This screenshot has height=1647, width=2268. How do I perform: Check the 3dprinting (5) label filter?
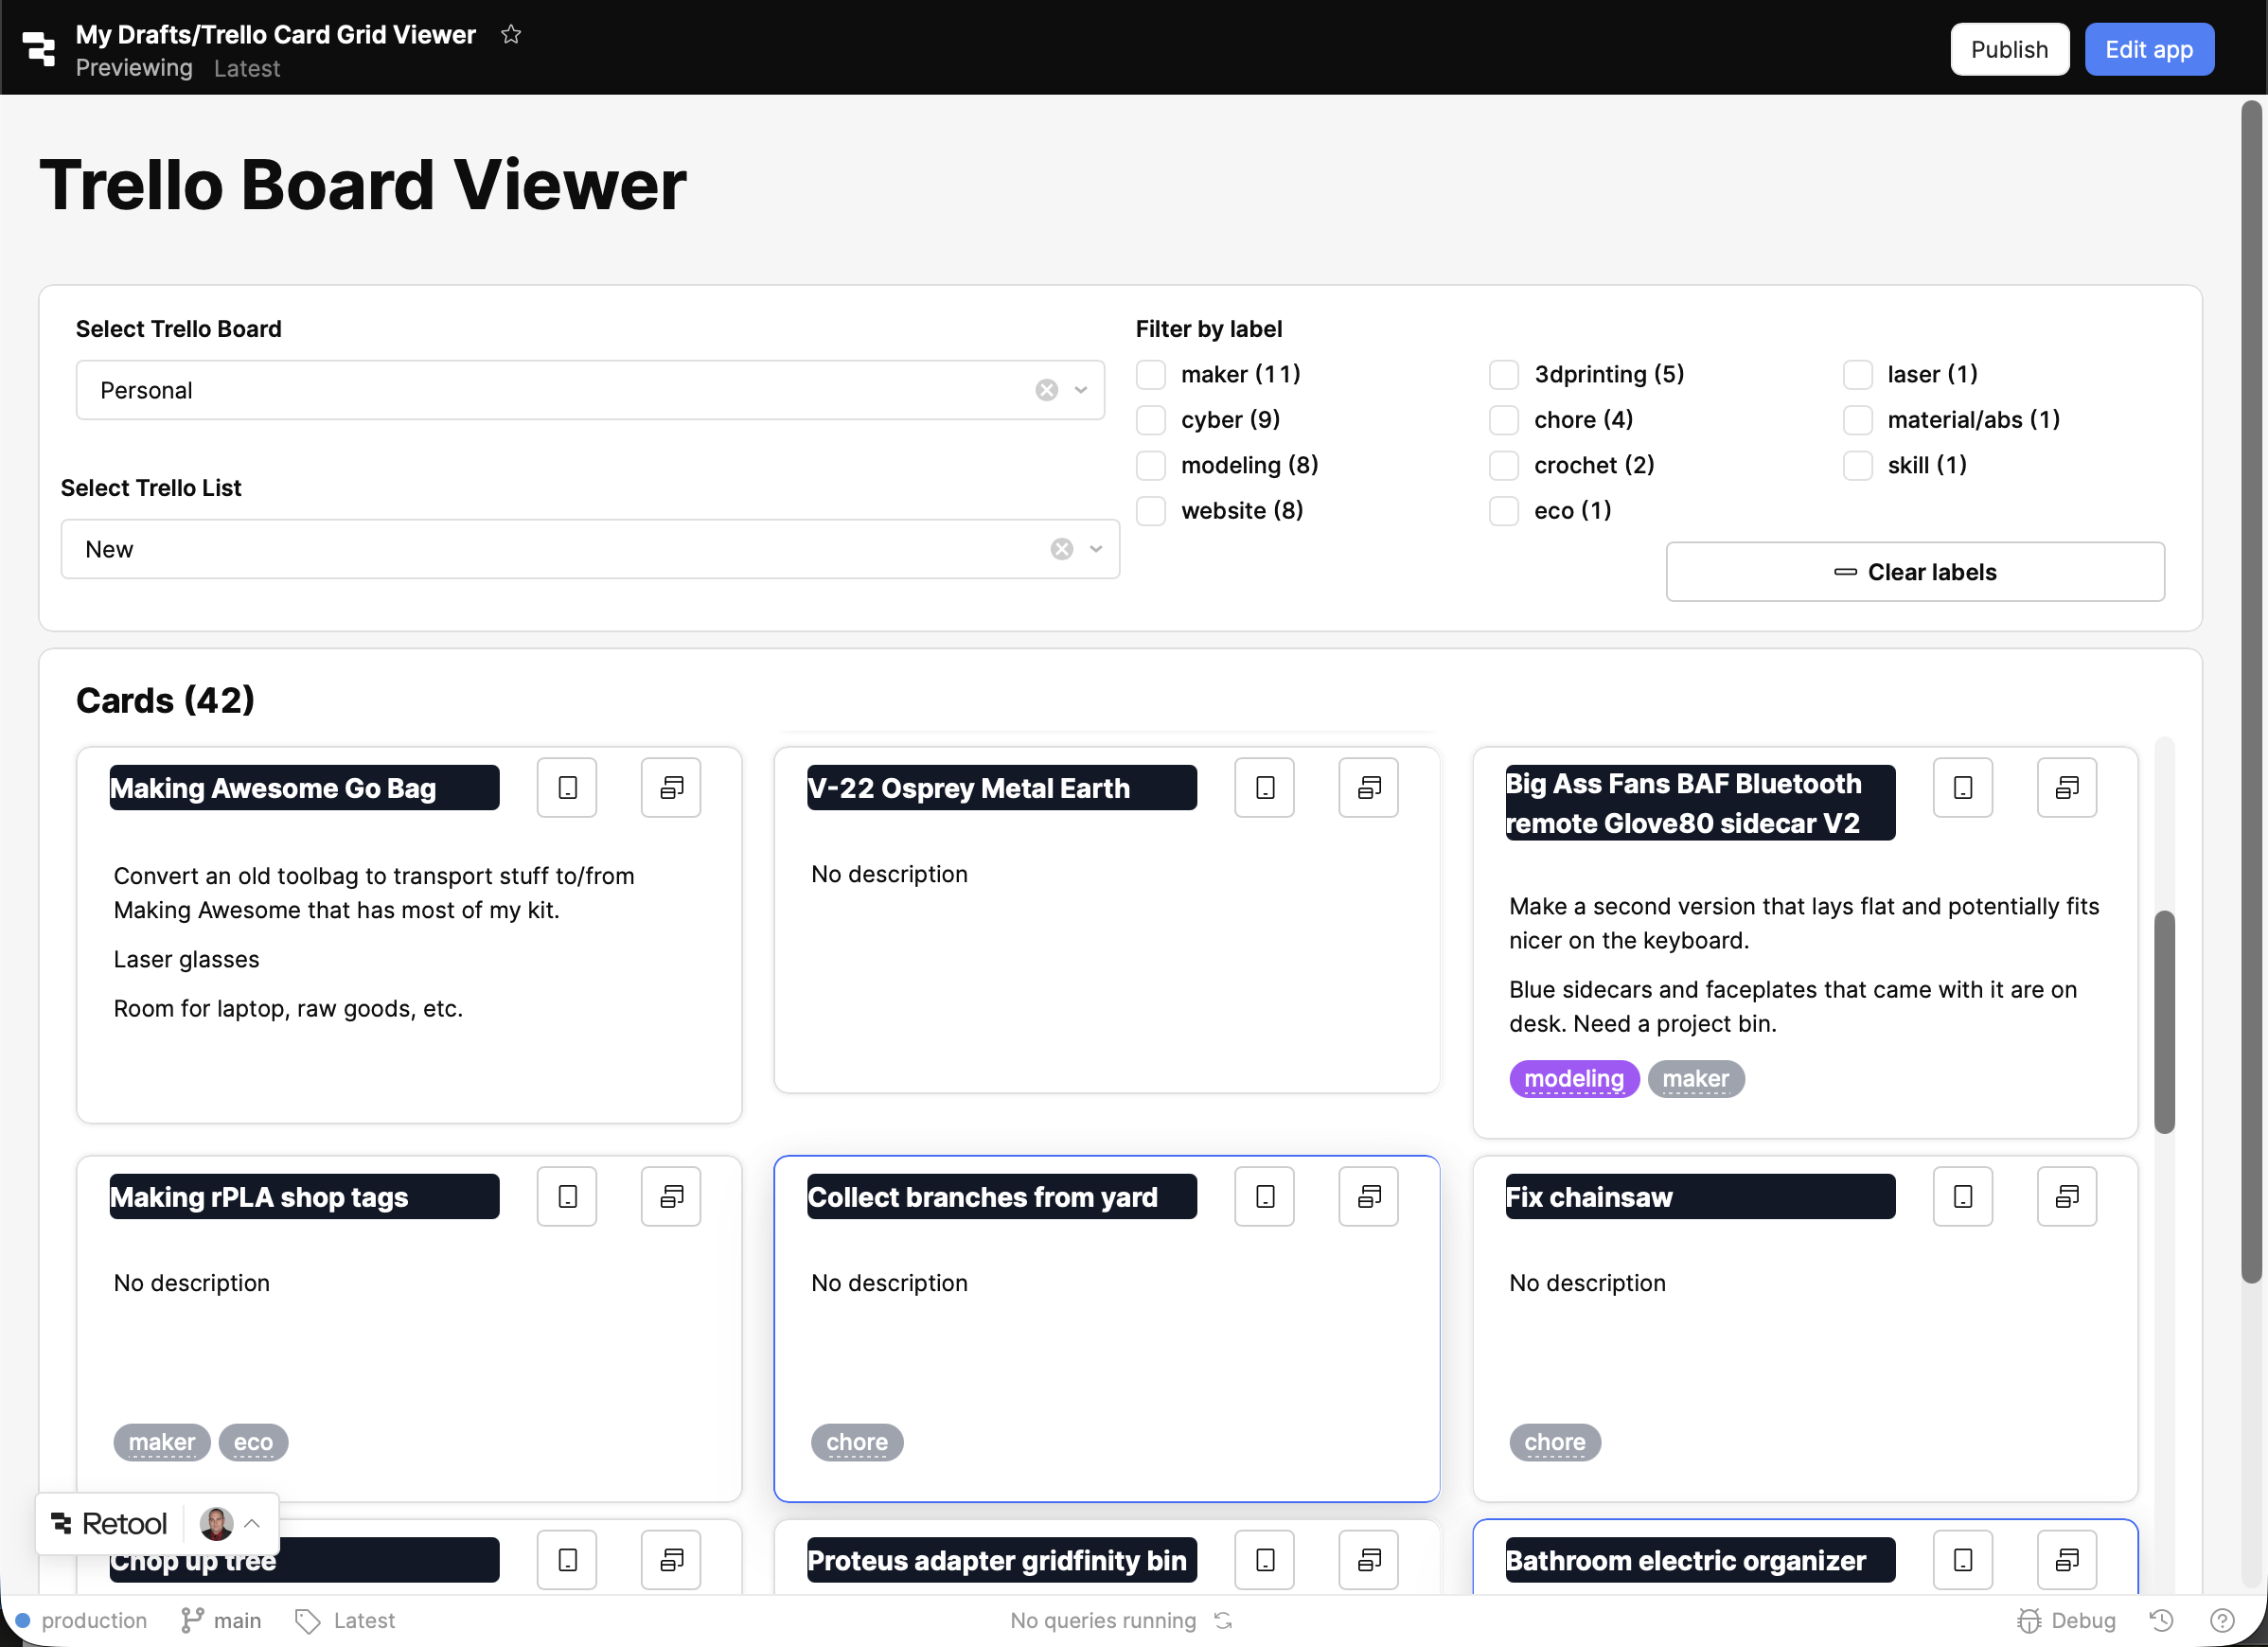(1504, 375)
